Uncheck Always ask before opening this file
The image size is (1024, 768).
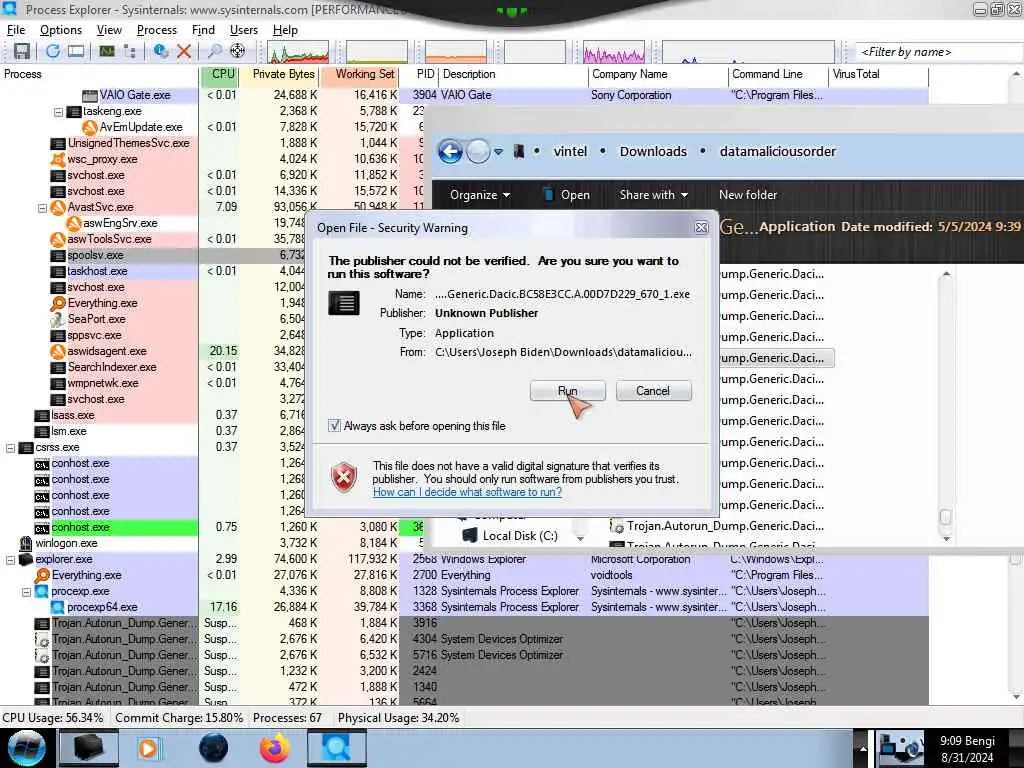click(x=334, y=426)
